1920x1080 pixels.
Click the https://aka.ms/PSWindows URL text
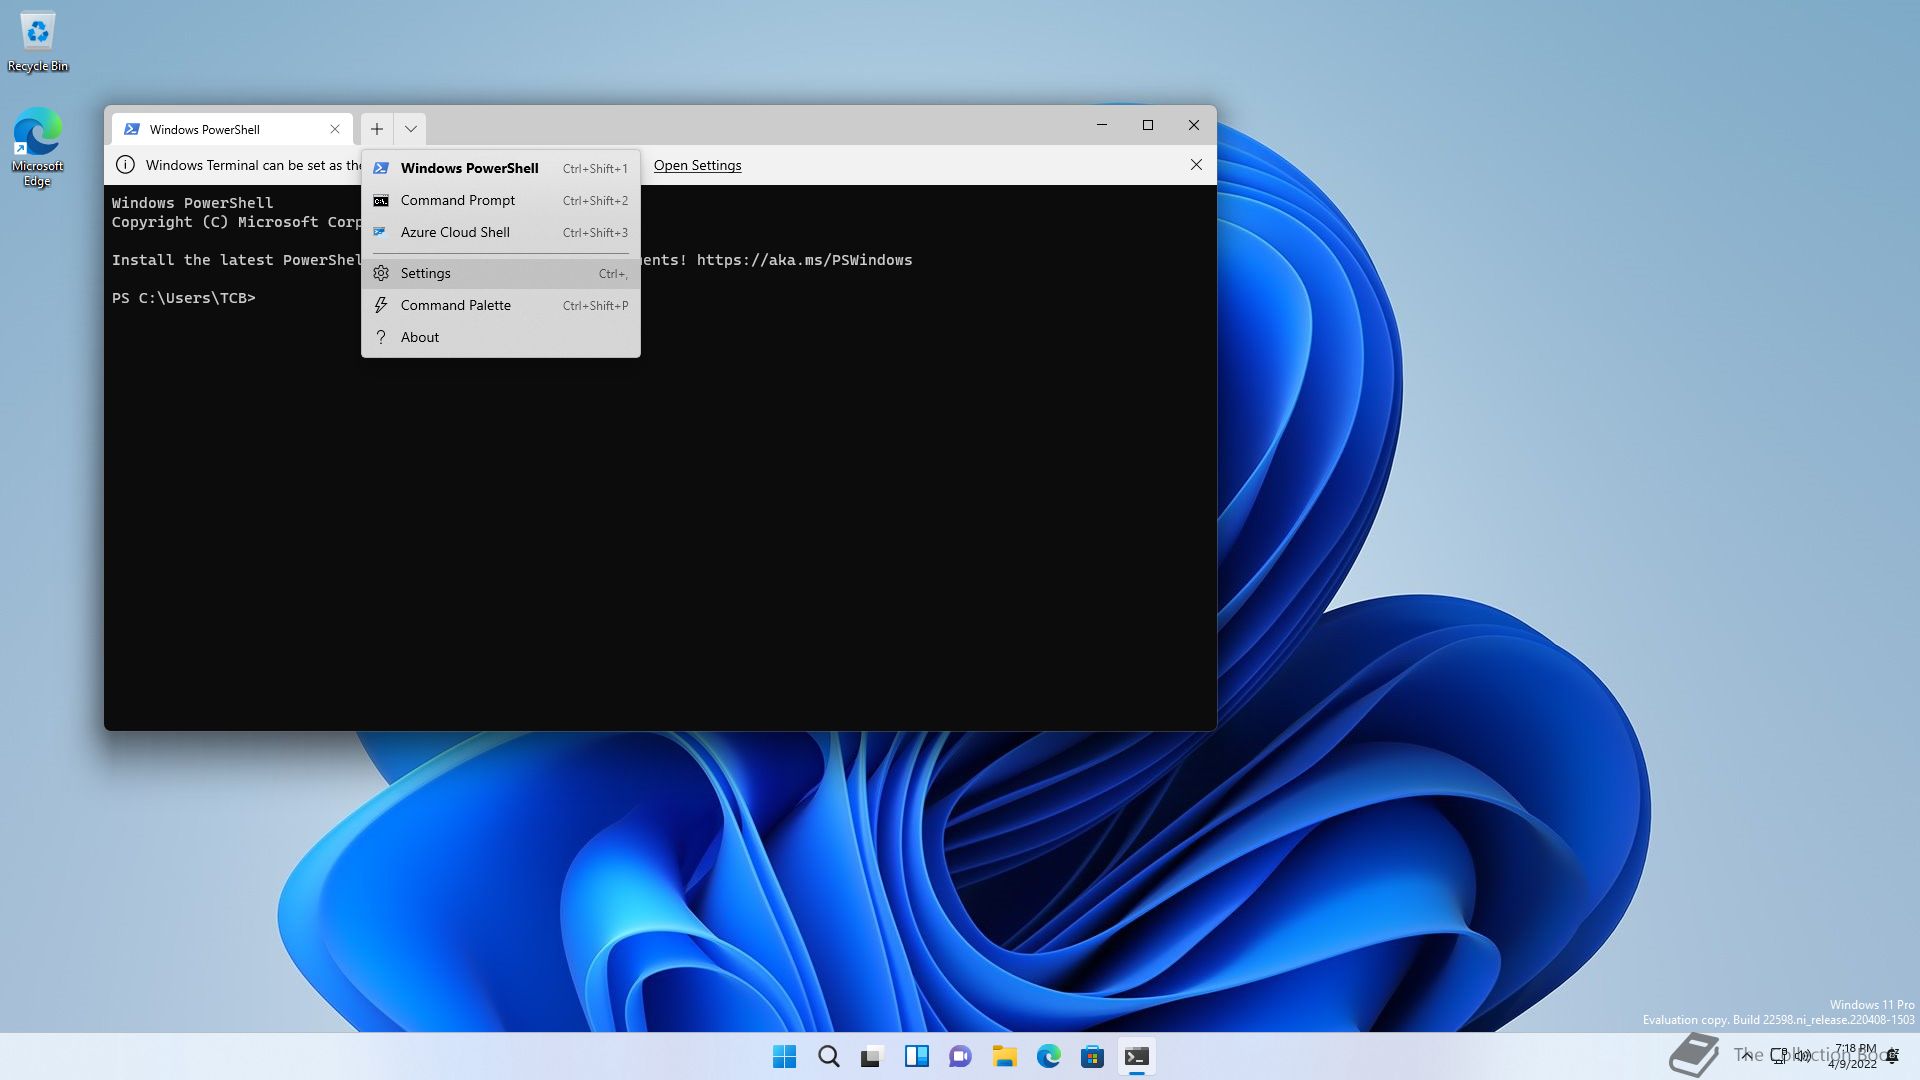pos(804,260)
